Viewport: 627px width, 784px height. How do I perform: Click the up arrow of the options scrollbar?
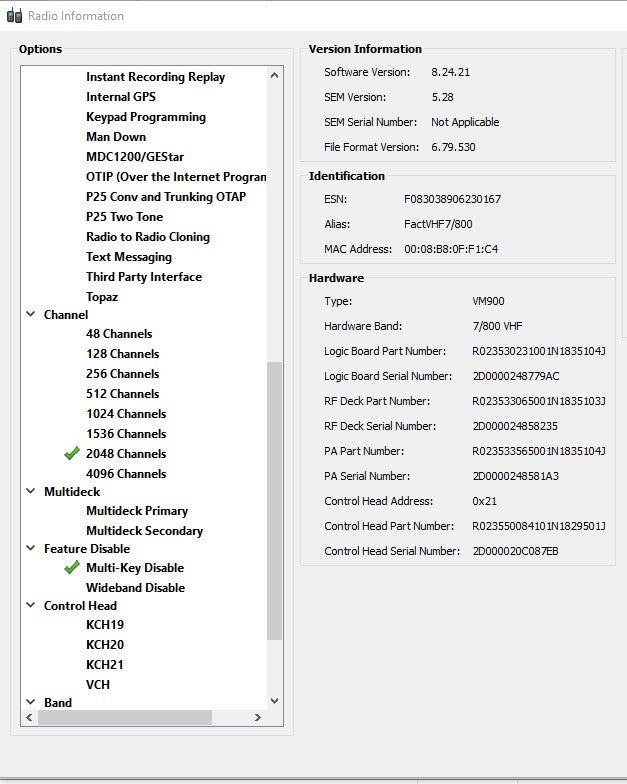tap(274, 76)
